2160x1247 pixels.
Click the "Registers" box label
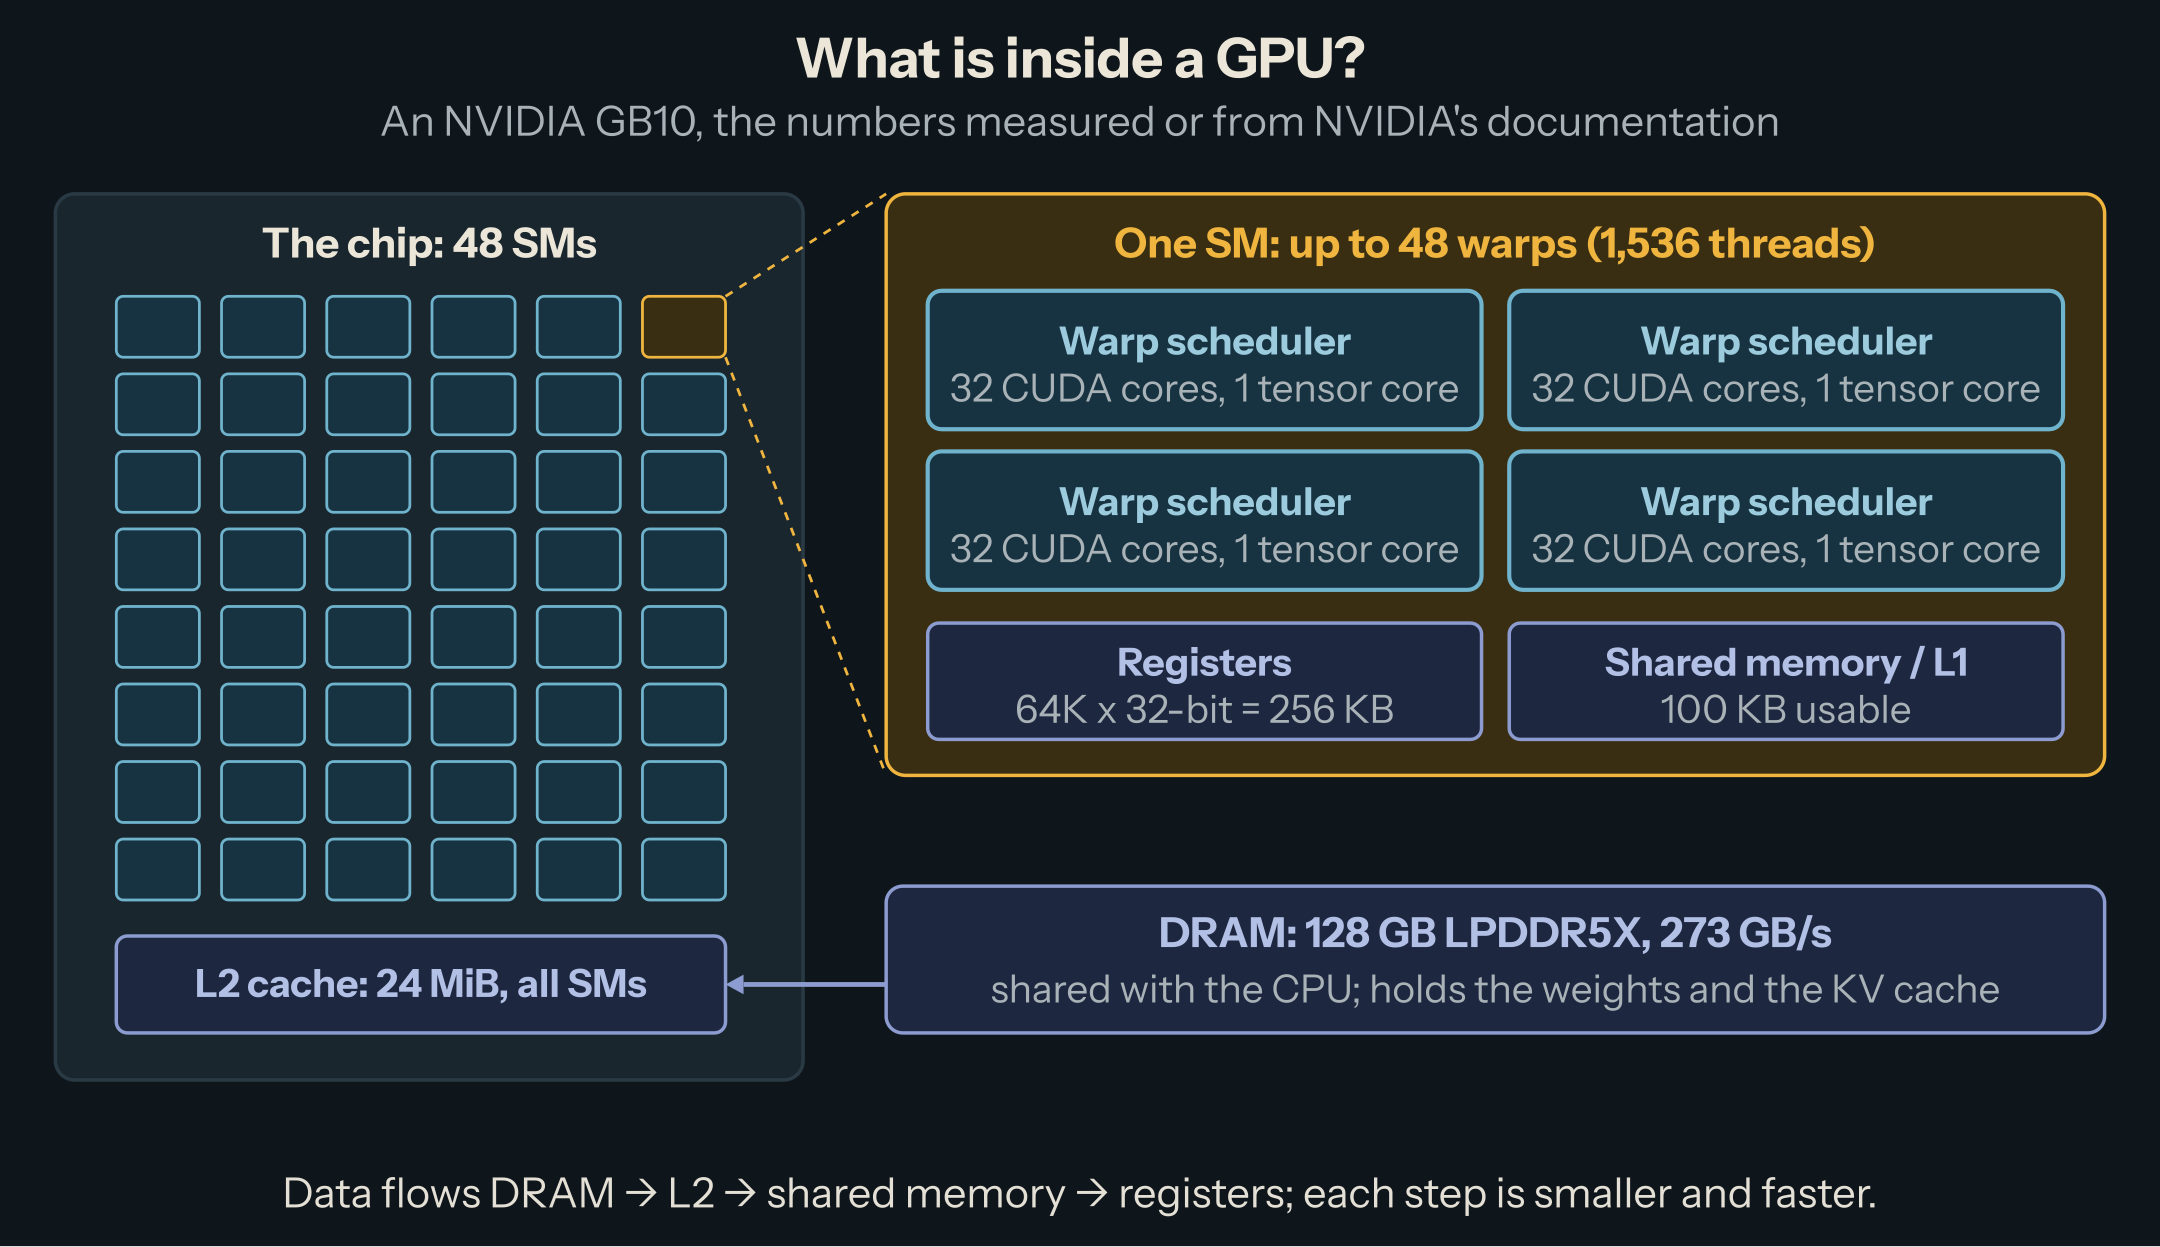pyautogui.click(x=1204, y=662)
